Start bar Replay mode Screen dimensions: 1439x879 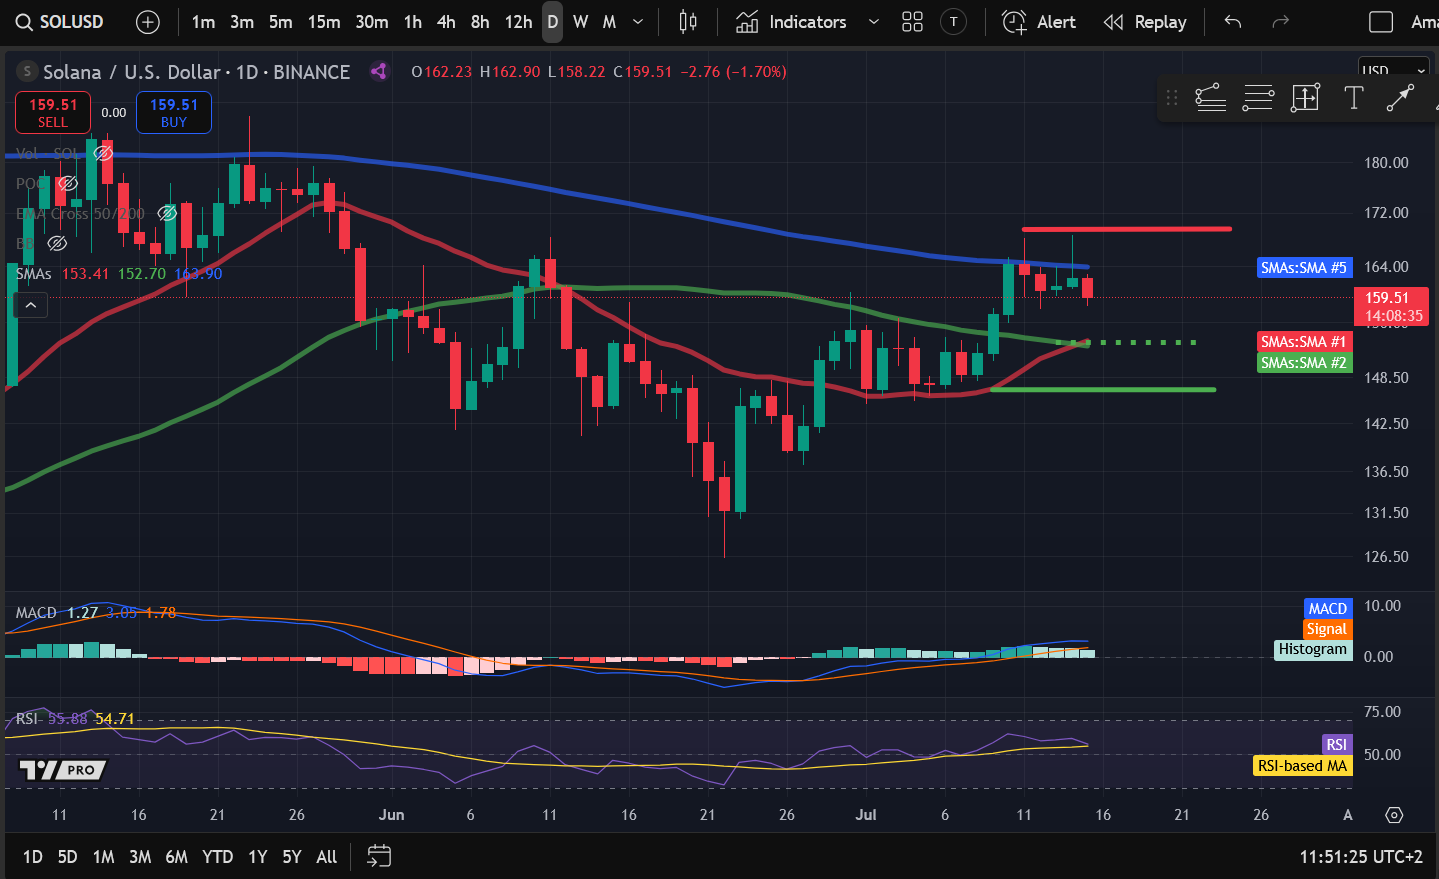coord(1145,22)
